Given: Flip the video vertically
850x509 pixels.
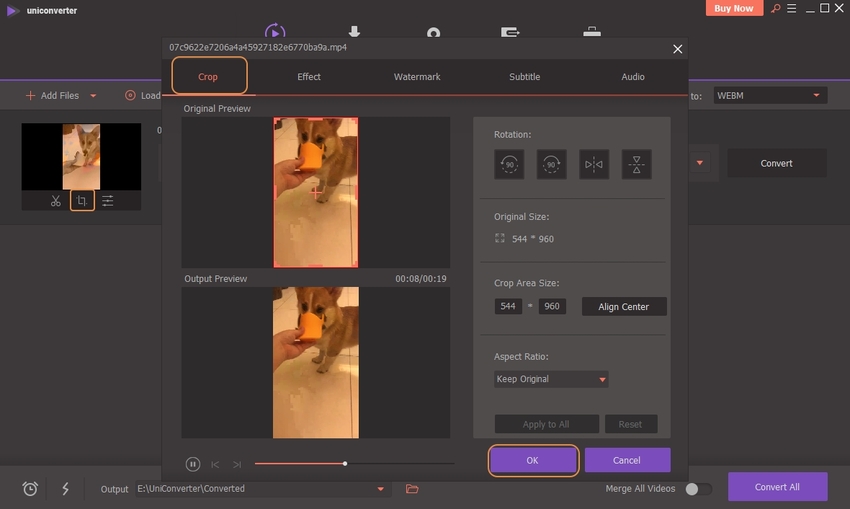Looking at the screenshot, I should pyautogui.click(x=636, y=164).
